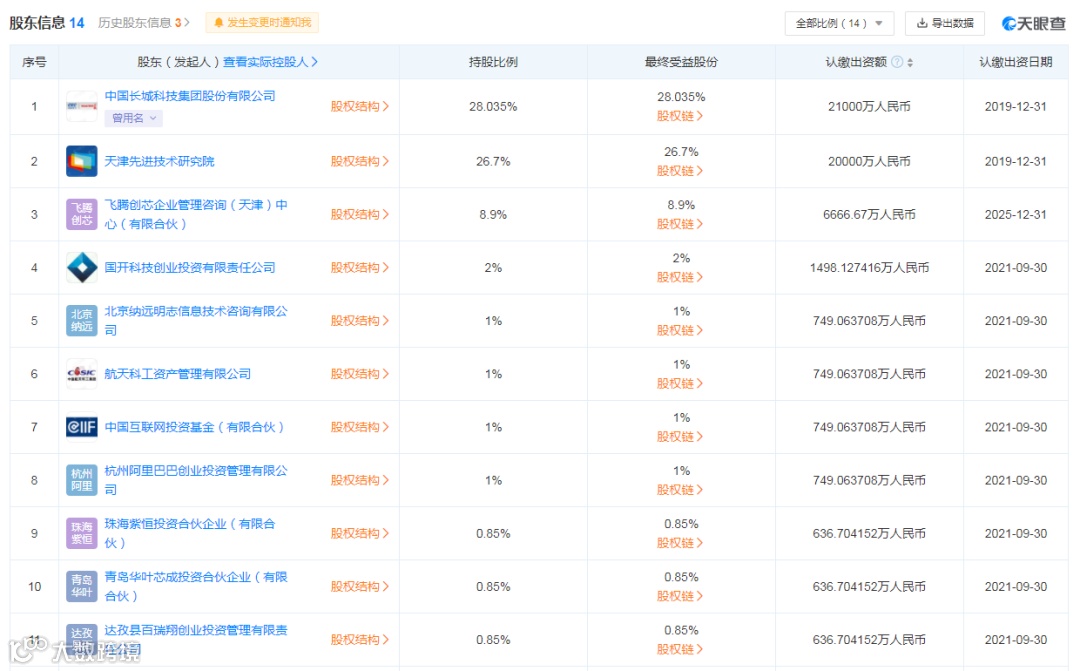Image resolution: width=1080 pixels, height=671 pixels.
Task: Expand 股权结构 for 北京纳远明志
Action: point(360,320)
